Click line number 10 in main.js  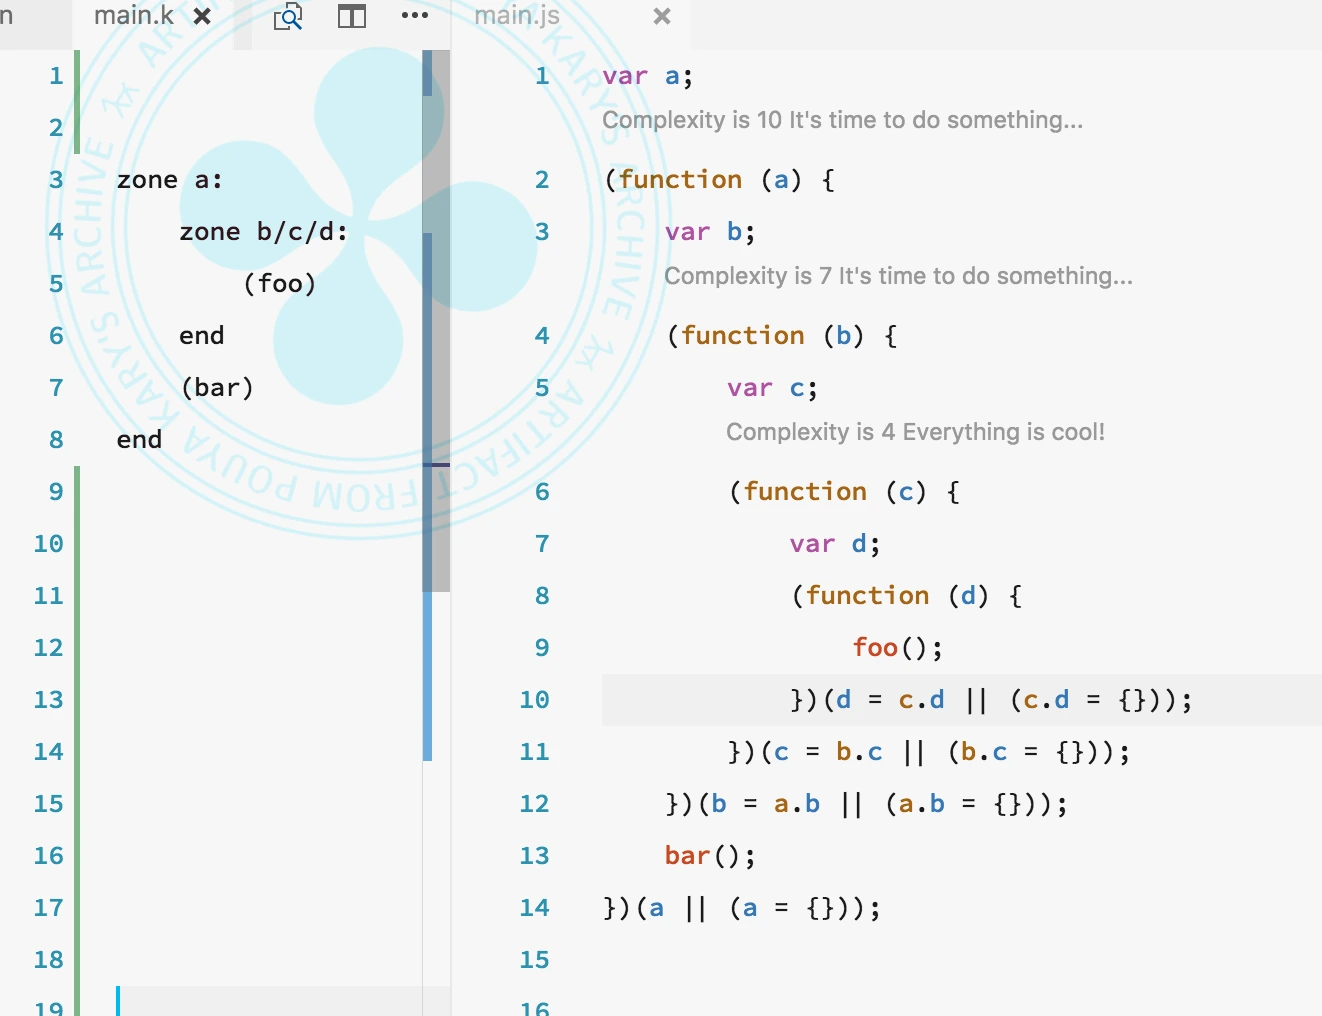tap(534, 700)
